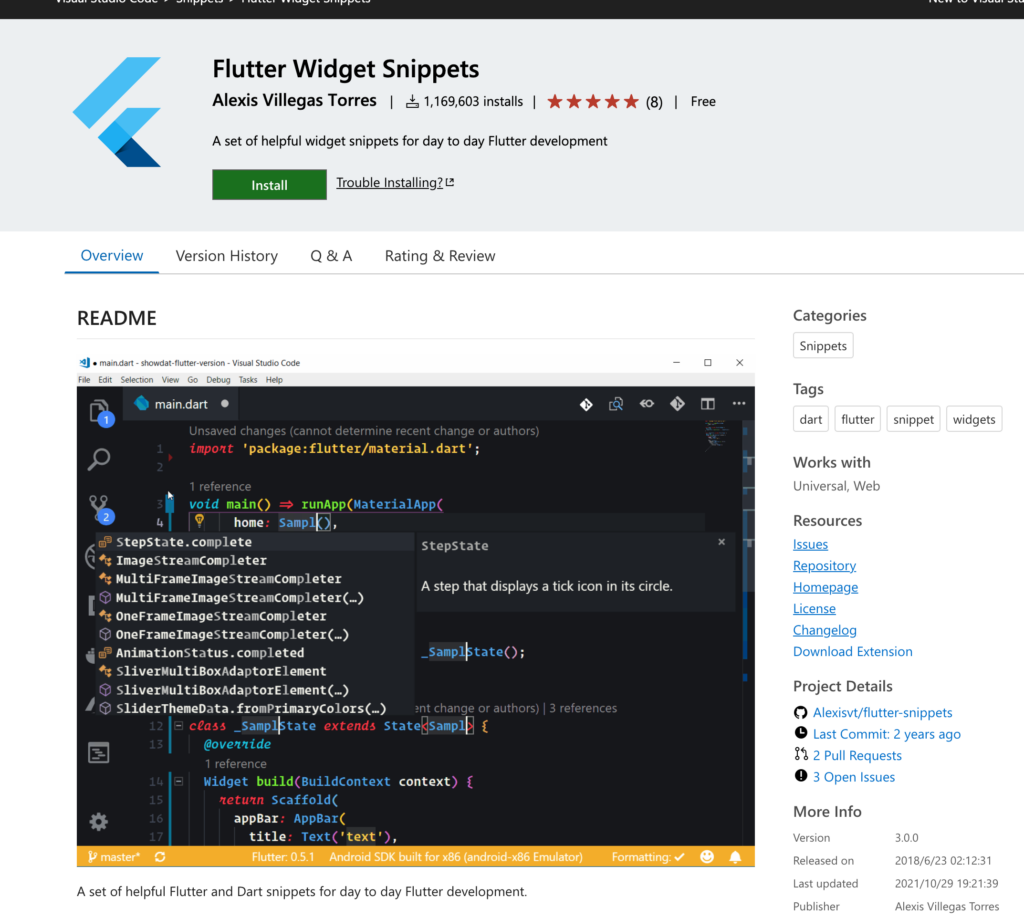Open the Overview tab
Screen dimensions: 1024x918
[x=112, y=255]
